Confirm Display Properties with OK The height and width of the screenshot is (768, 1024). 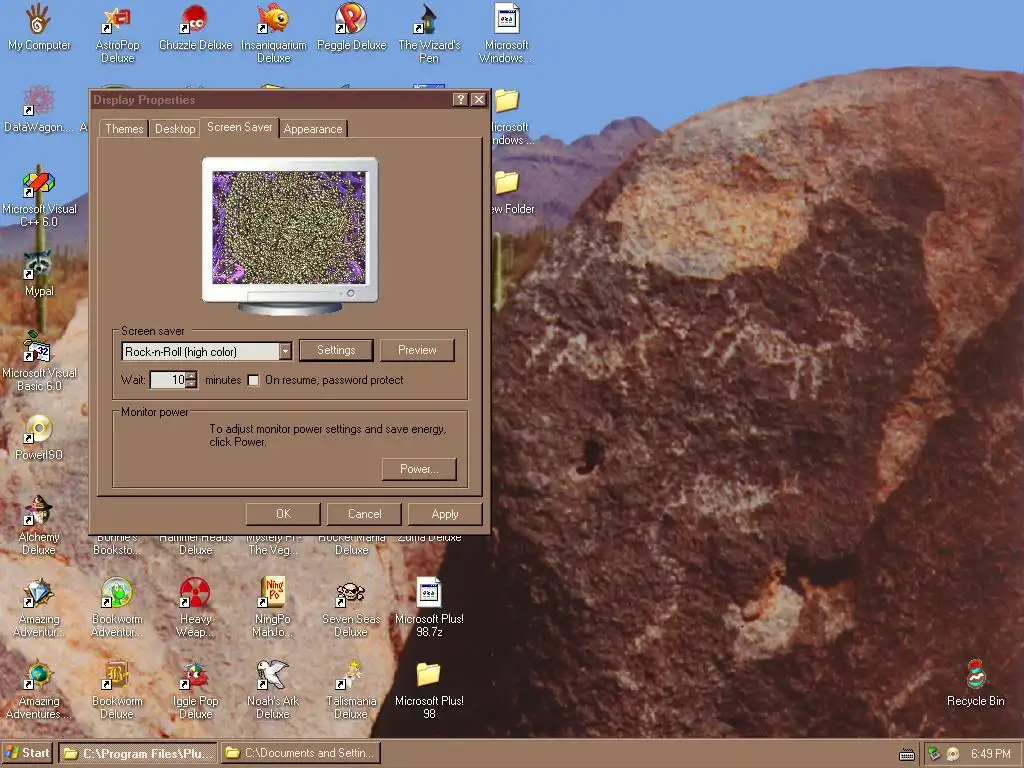tap(283, 514)
